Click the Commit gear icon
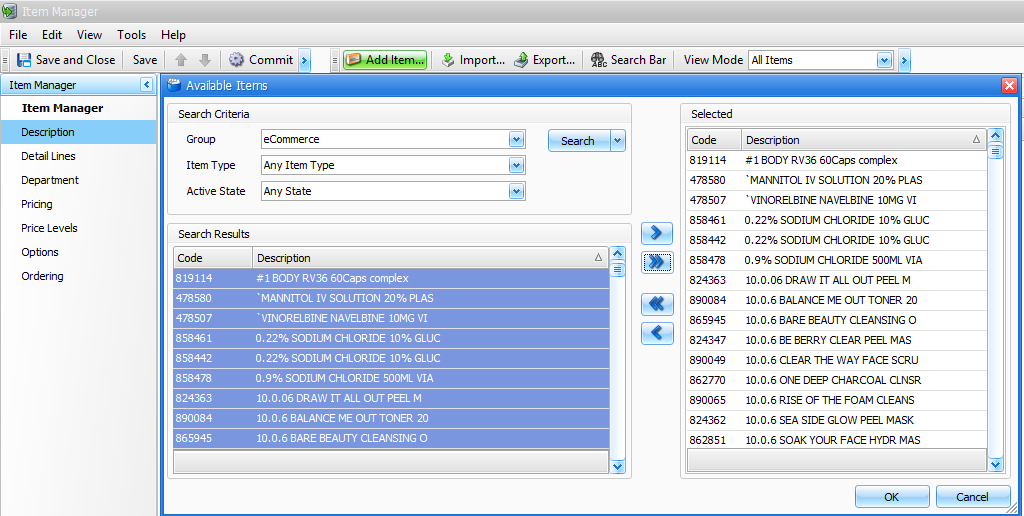This screenshot has width=1024, height=516. tap(236, 60)
